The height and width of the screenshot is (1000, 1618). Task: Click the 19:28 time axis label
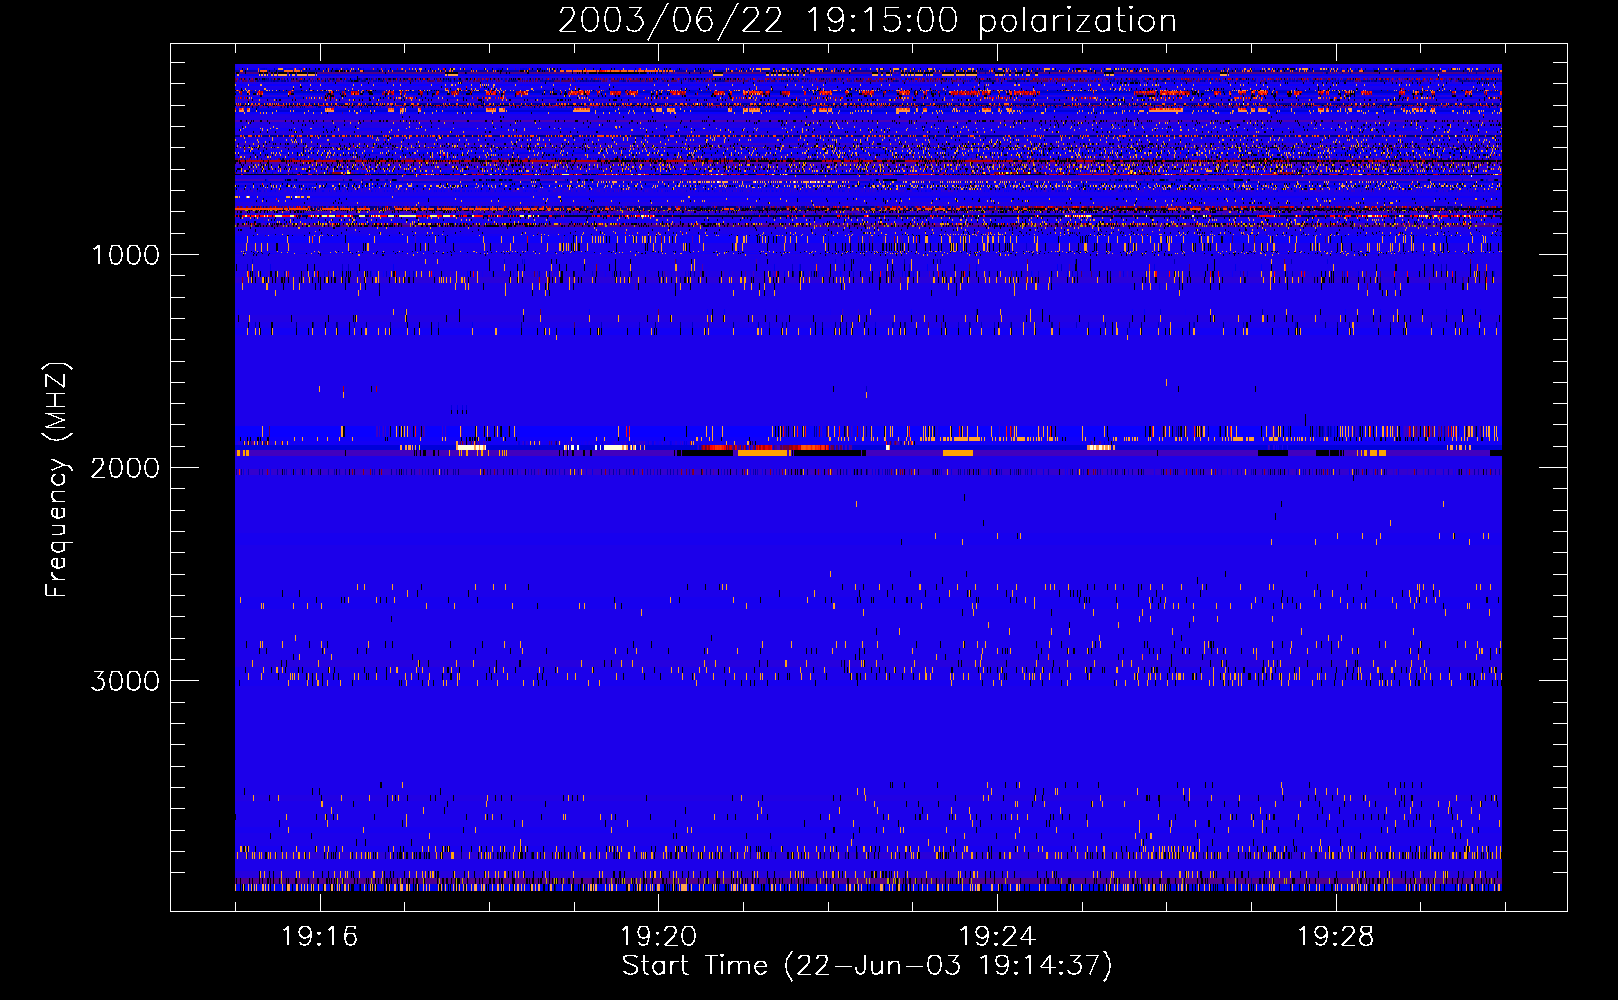(1335, 937)
